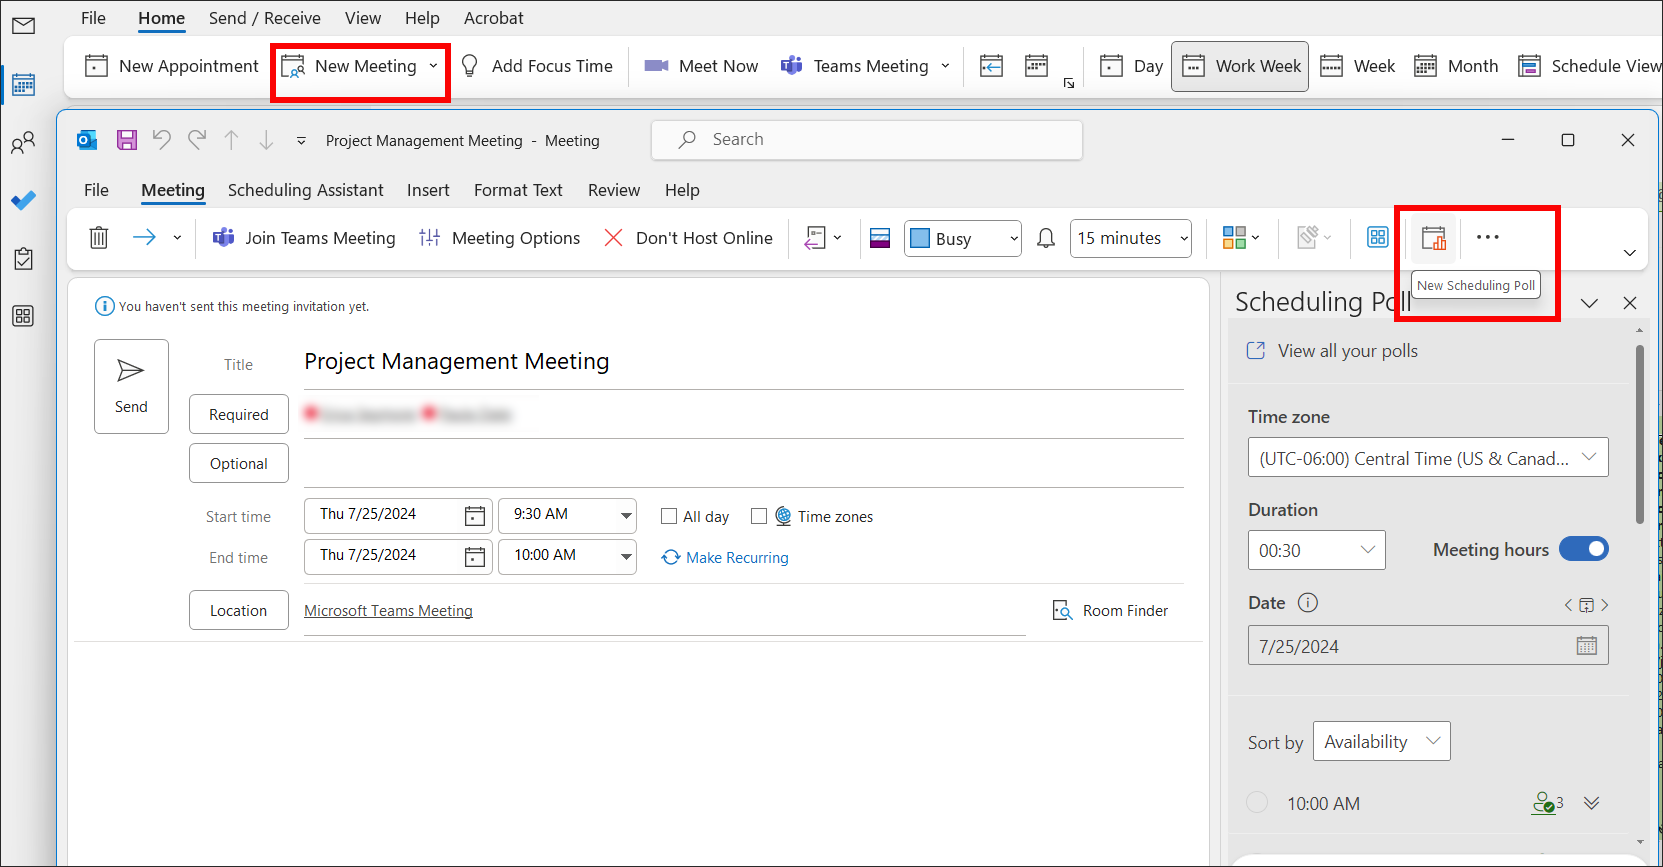The height and width of the screenshot is (867, 1663).
Task: Switch to Day calendar view
Action: coord(1131,66)
